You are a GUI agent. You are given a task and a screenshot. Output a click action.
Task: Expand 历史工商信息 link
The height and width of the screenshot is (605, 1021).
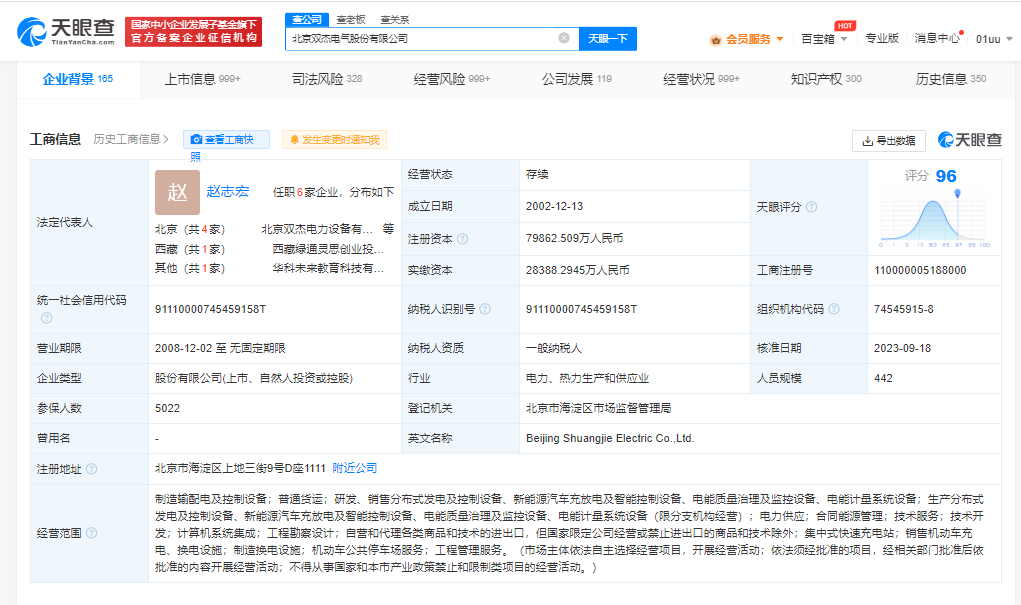[131, 139]
